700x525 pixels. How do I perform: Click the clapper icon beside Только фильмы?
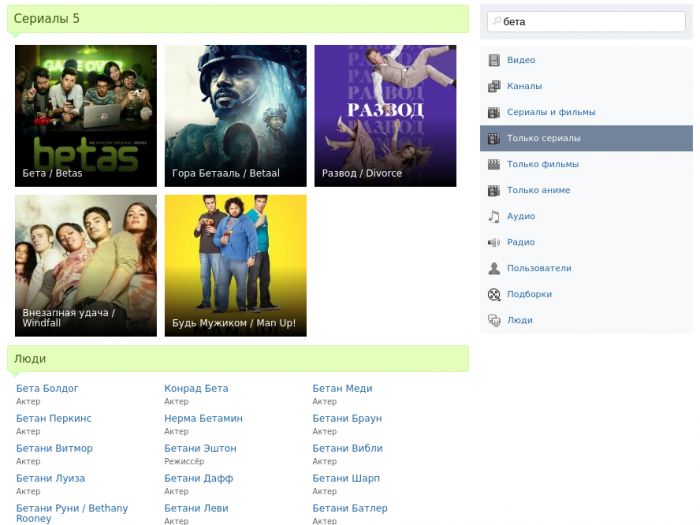pos(494,164)
